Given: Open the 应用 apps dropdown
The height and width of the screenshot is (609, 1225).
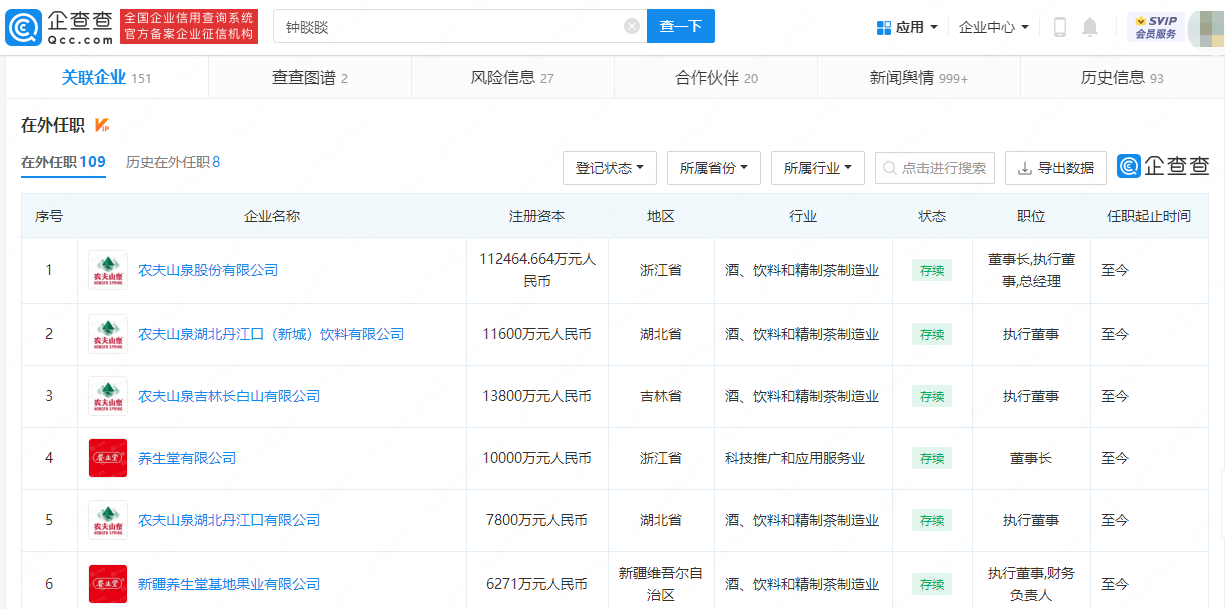Looking at the screenshot, I should (x=907, y=27).
